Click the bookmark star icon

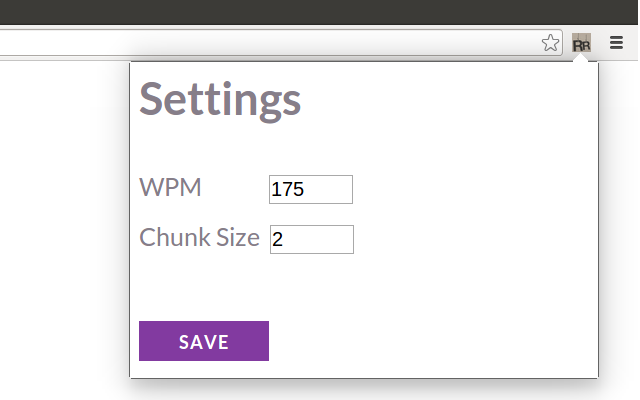[x=550, y=42]
